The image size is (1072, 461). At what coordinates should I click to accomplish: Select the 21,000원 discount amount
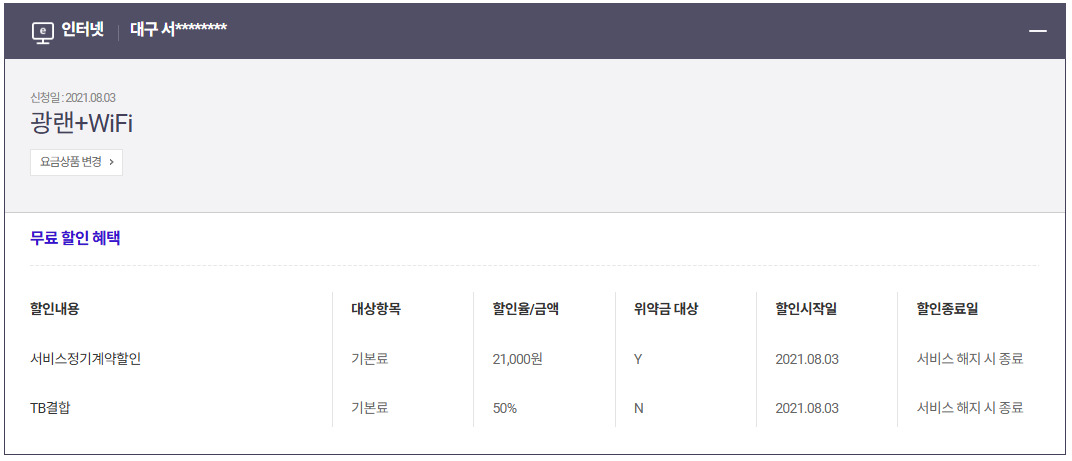[518, 359]
